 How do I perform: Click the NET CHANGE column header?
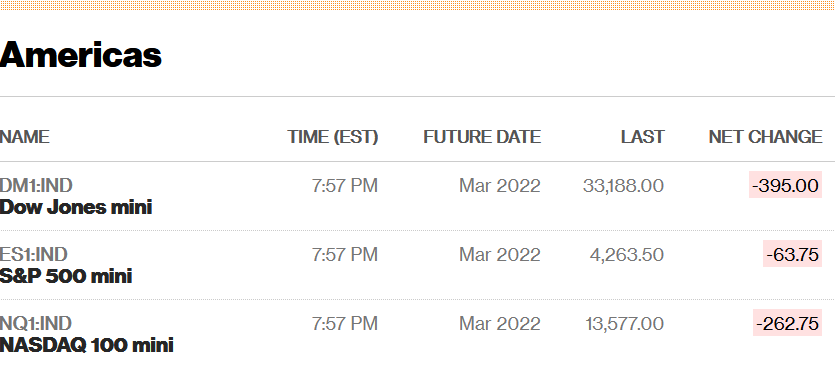click(x=765, y=137)
